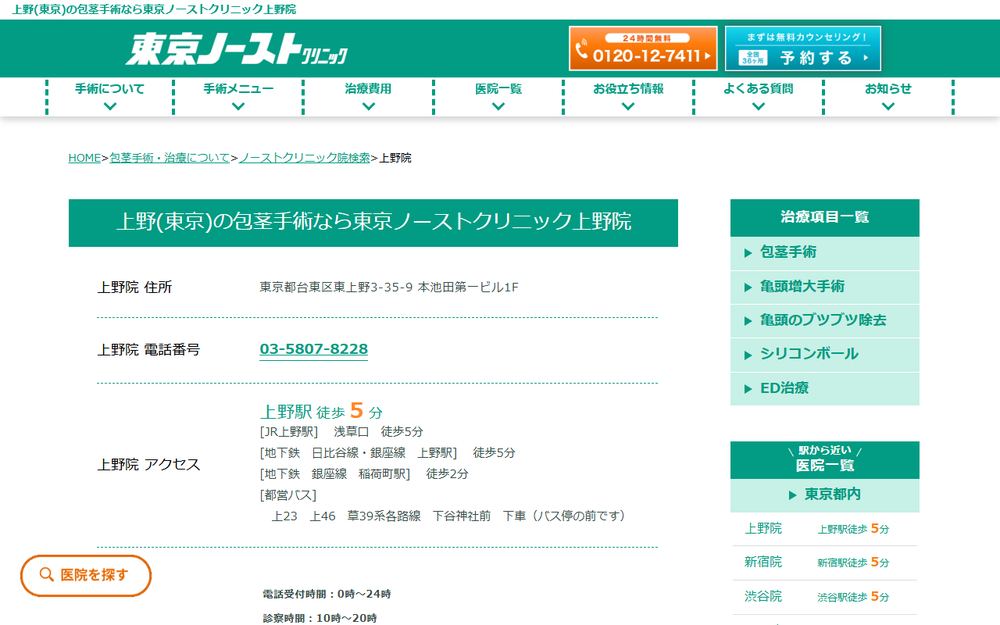Viewport: 1000px width, 625px height.
Task: Click the main page title banner 上野院
Action: (373, 223)
